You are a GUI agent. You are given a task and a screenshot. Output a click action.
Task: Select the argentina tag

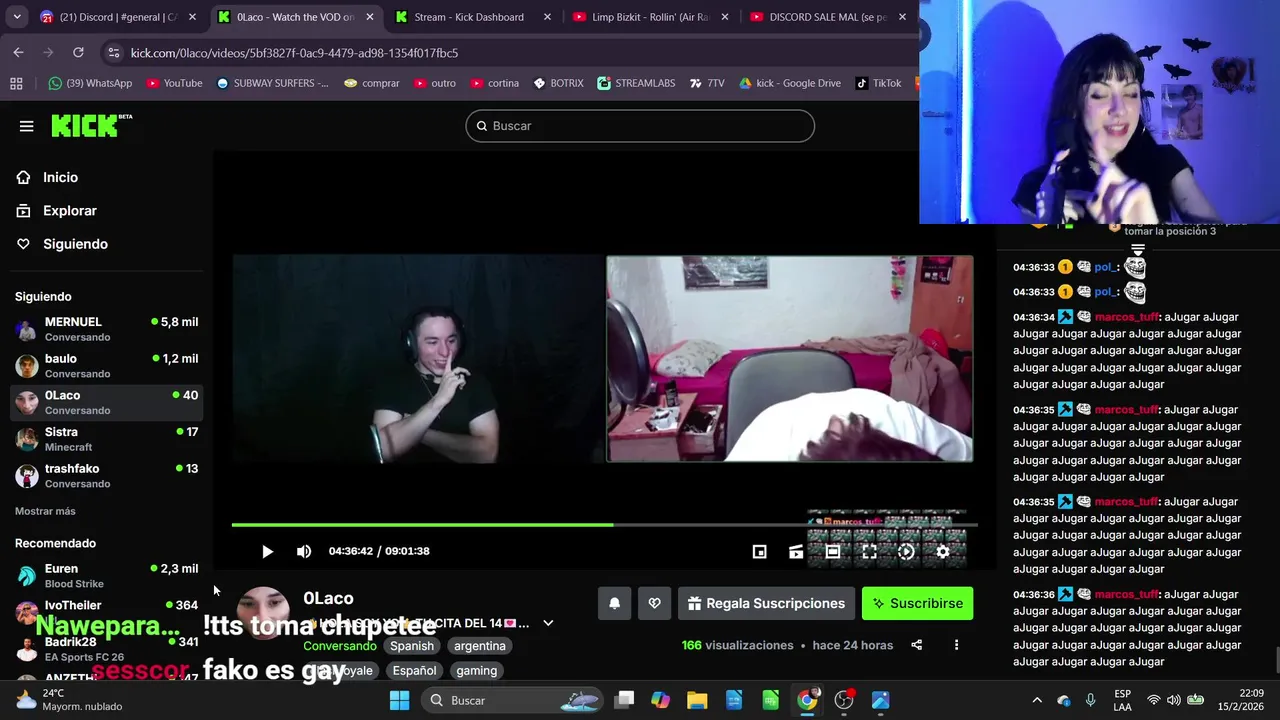480,646
